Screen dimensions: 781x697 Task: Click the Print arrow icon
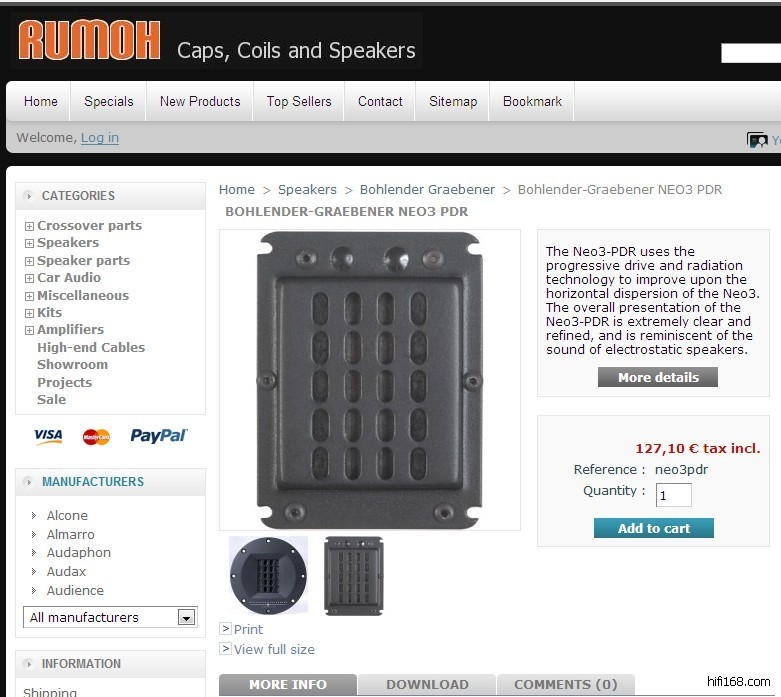click(225, 628)
